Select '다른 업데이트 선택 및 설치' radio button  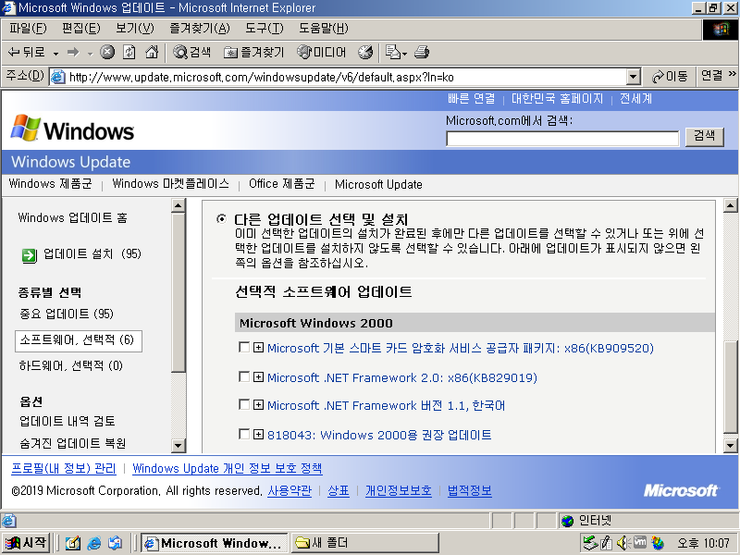pyautogui.click(x=221, y=219)
